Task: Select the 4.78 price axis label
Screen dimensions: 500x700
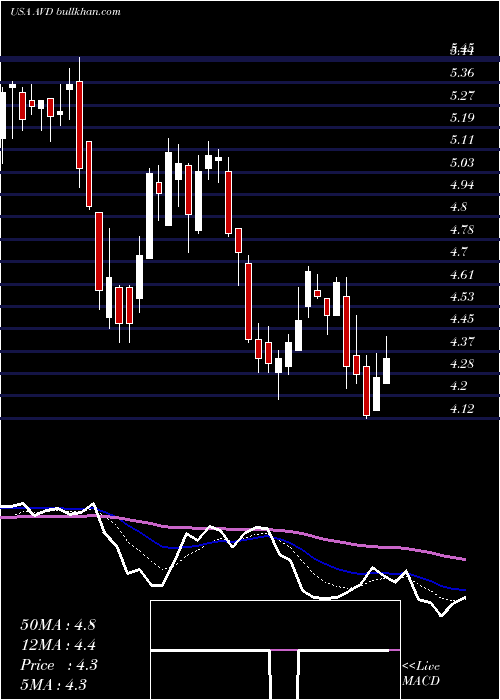Action: [x=462, y=230]
